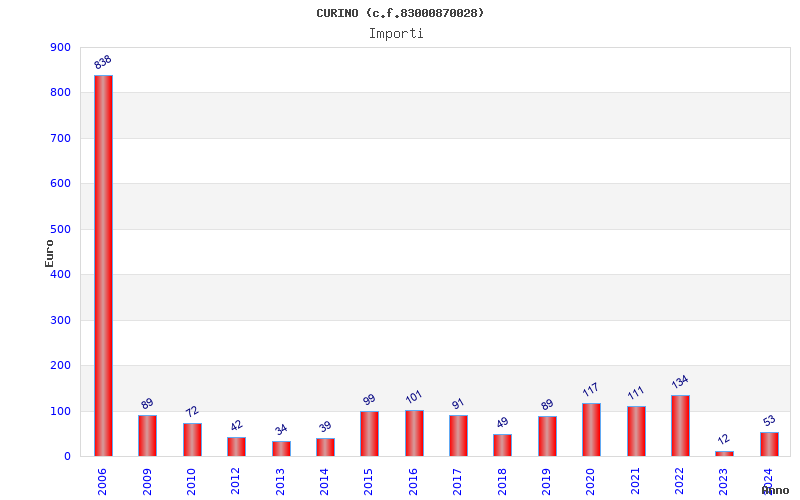Click the 500 y-axis tick label
The height and width of the screenshot is (500, 800).
coord(60,230)
